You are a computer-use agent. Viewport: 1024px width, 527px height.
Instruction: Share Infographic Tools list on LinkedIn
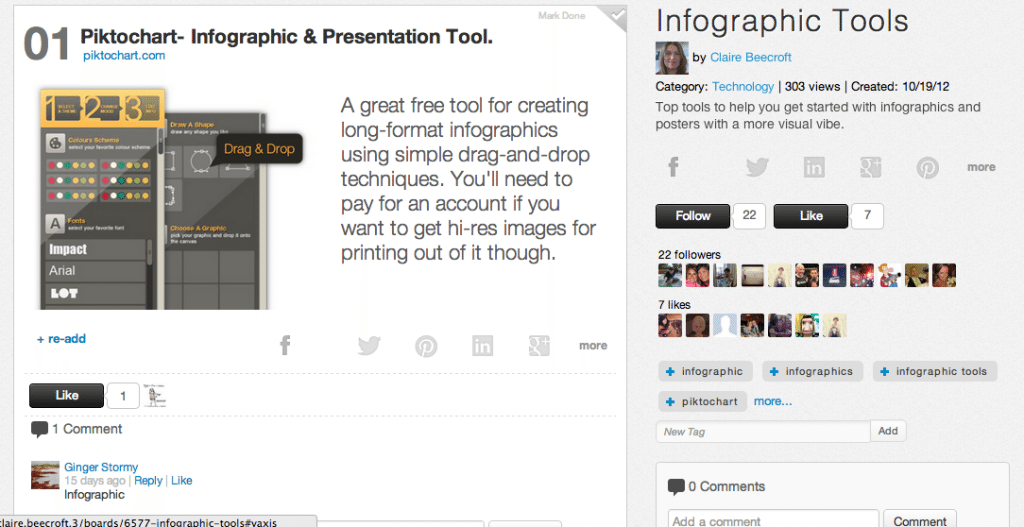[x=814, y=167]
